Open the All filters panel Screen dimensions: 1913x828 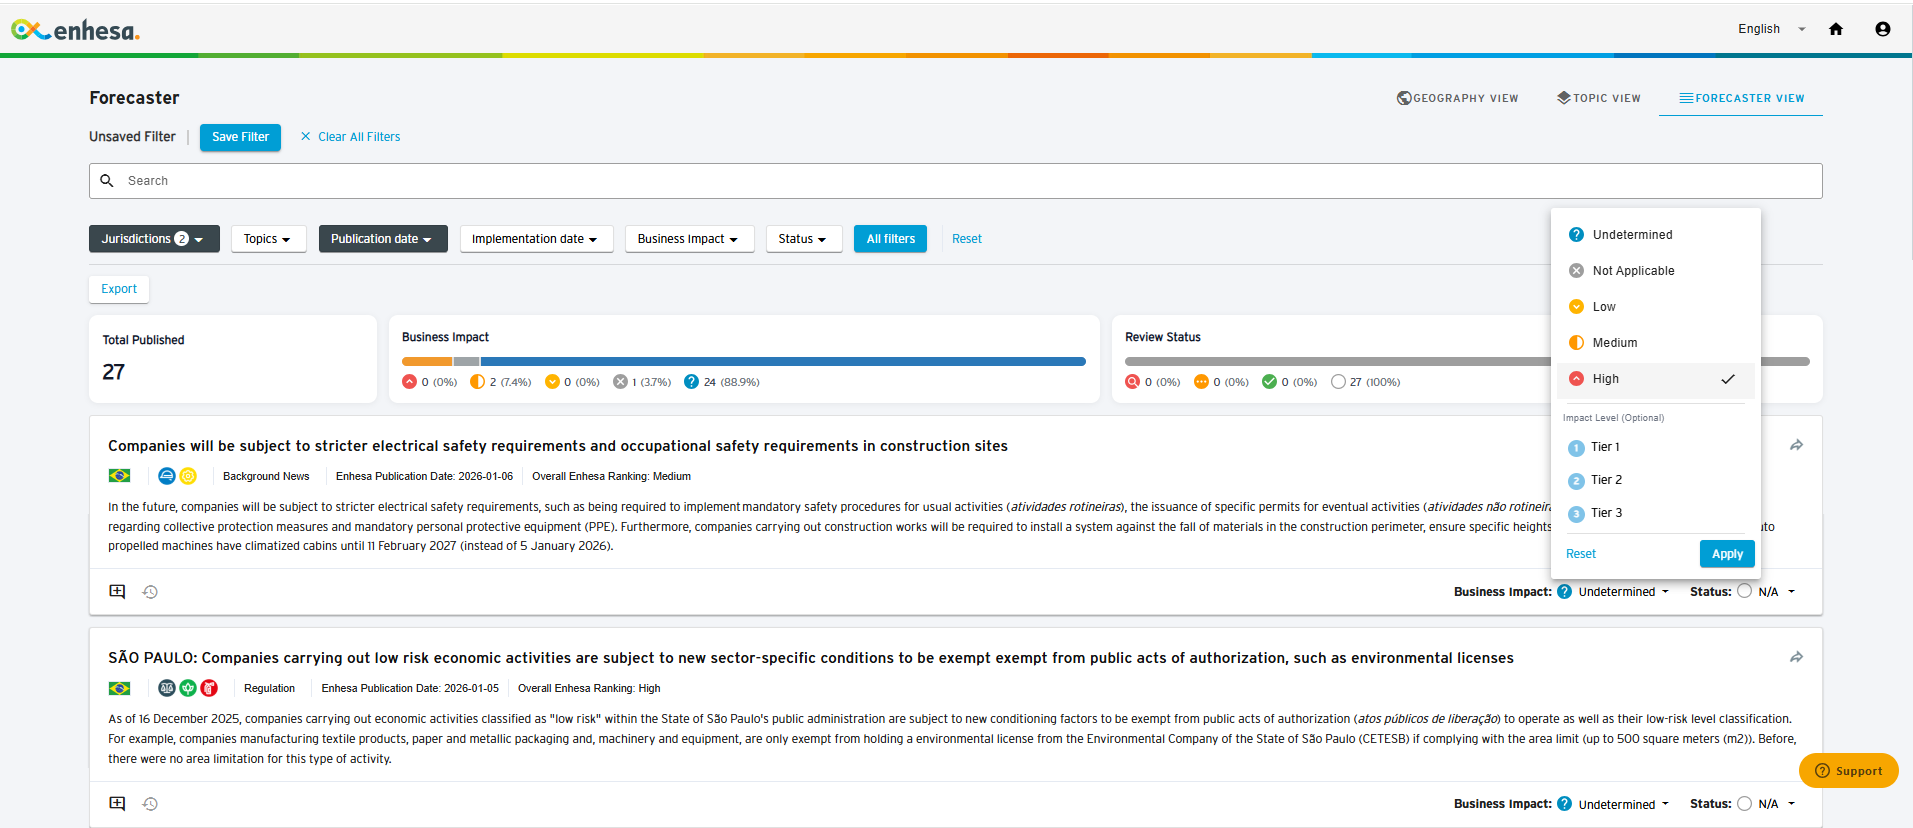pyautogui.click(x=890, y=239)
